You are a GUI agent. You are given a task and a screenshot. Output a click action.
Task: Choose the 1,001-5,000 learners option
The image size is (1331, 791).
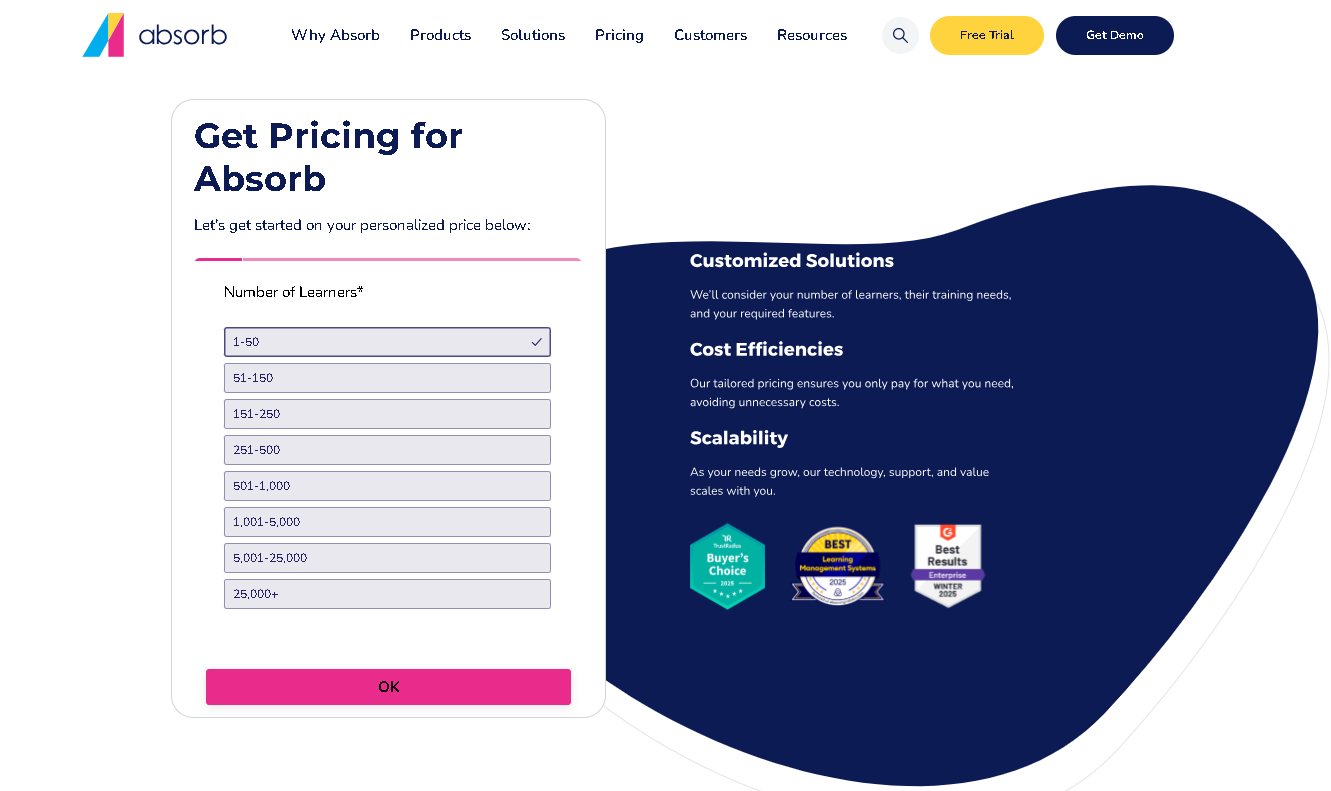pos(387,522)
